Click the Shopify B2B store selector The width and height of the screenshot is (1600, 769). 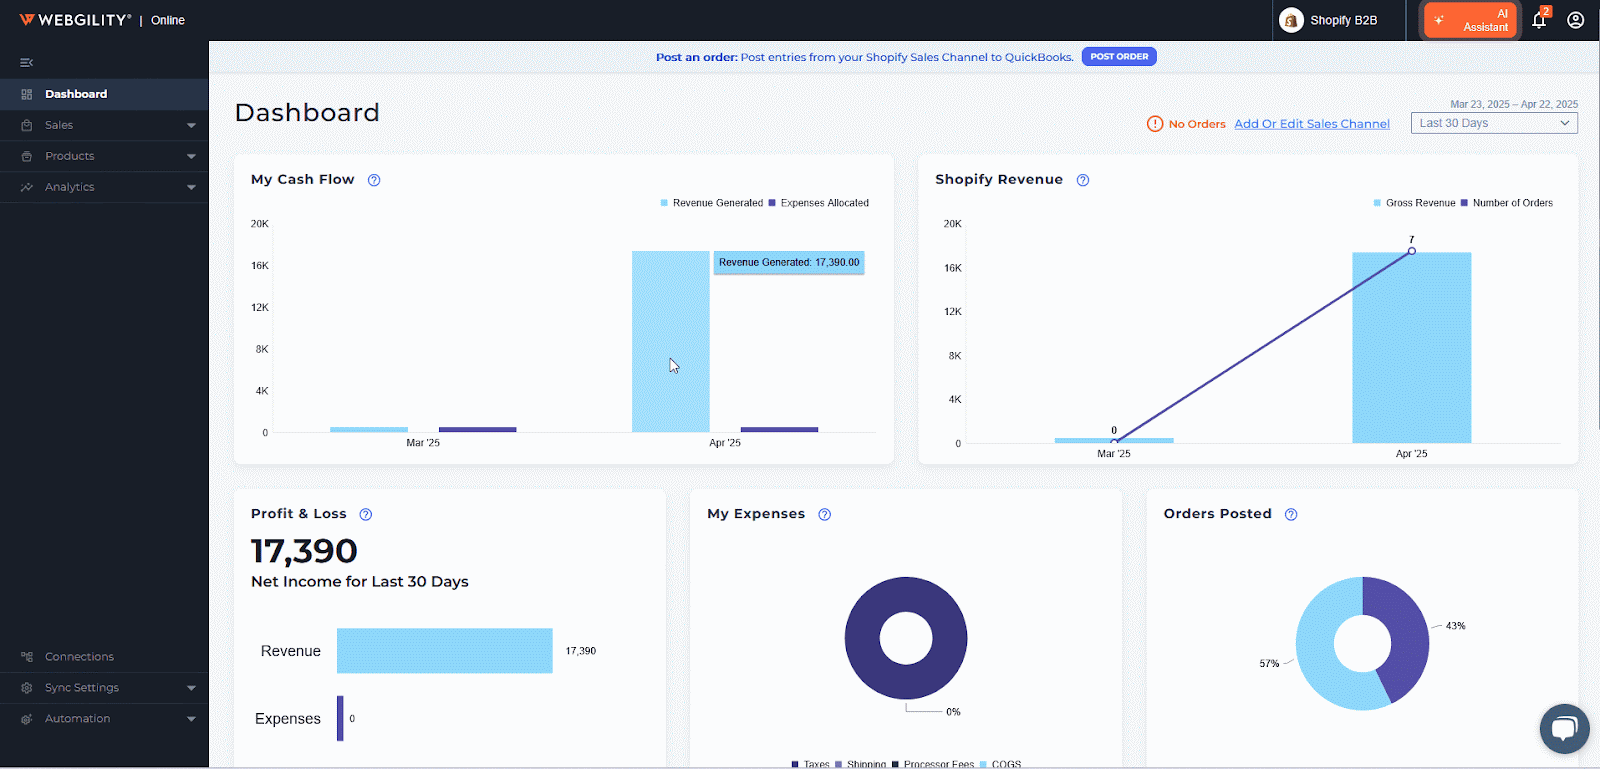(1329, 20)
